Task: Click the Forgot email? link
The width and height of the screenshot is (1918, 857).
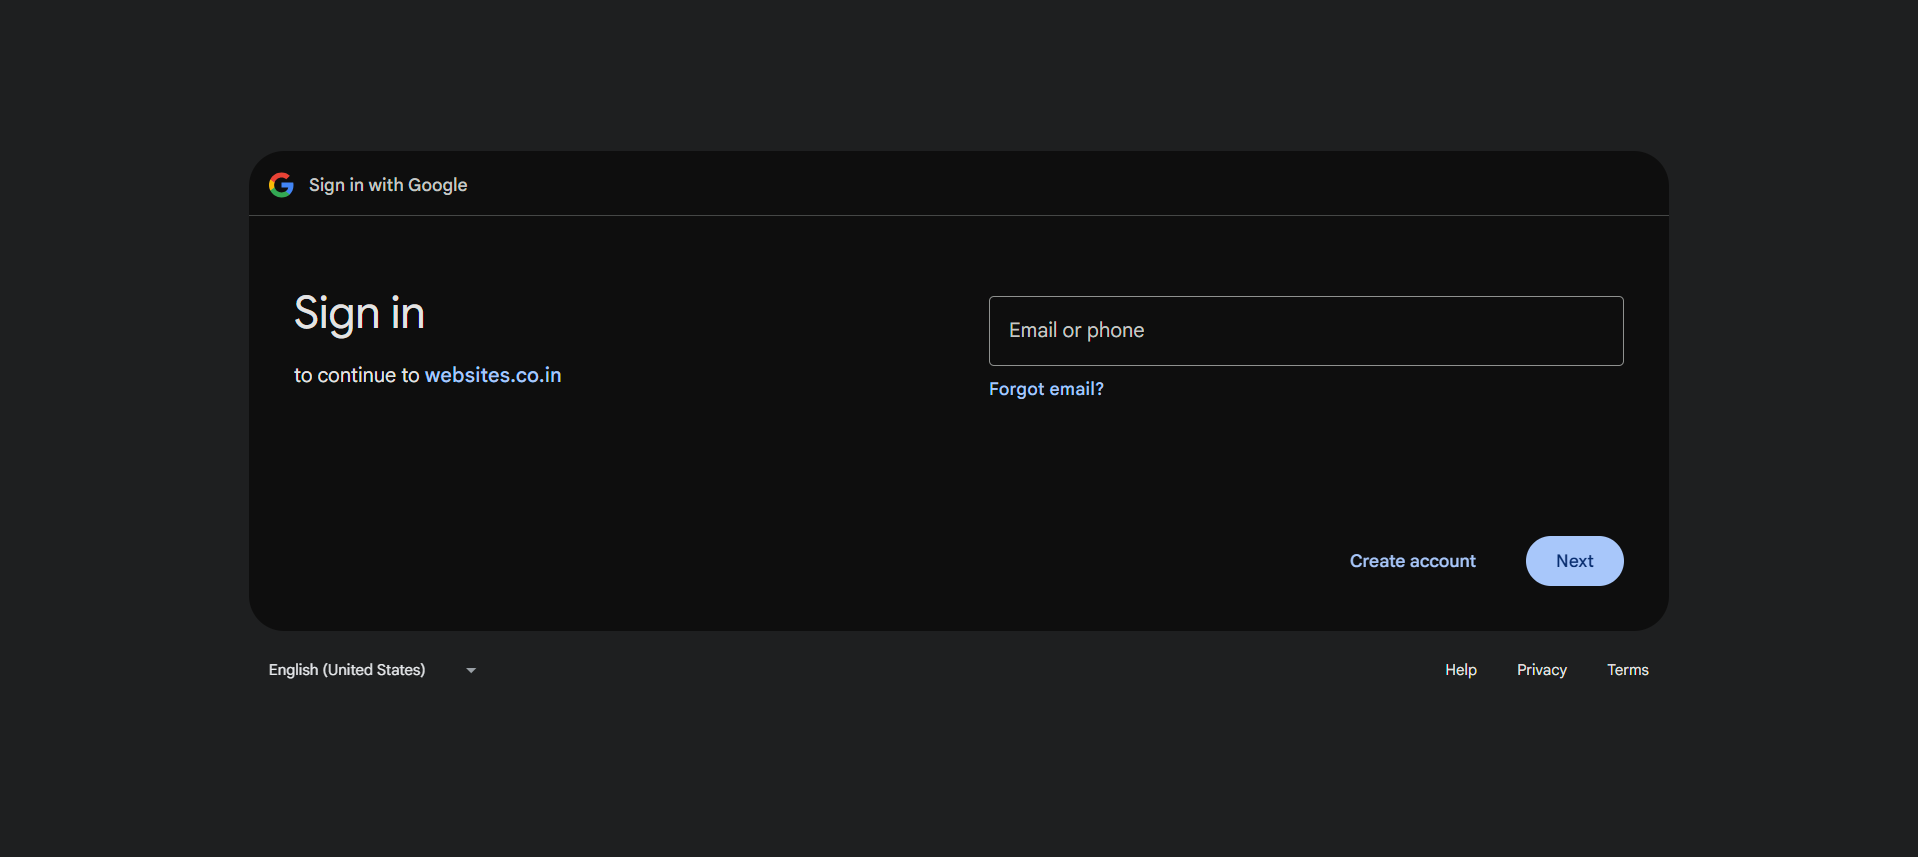Action: [x=1046, y=389]
